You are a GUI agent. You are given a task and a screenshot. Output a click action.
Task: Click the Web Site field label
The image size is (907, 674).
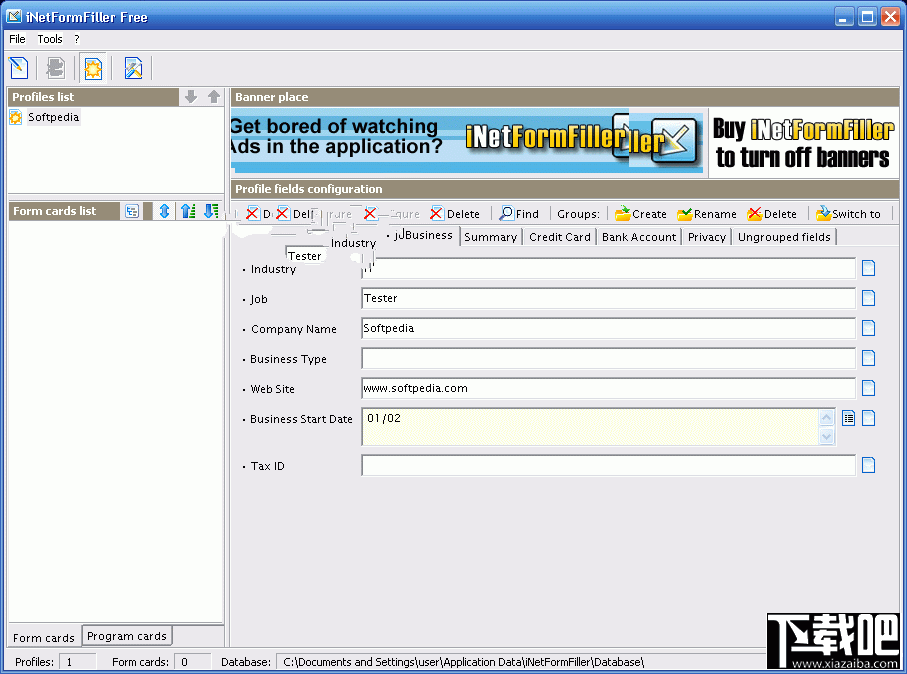tap(272, 389)
